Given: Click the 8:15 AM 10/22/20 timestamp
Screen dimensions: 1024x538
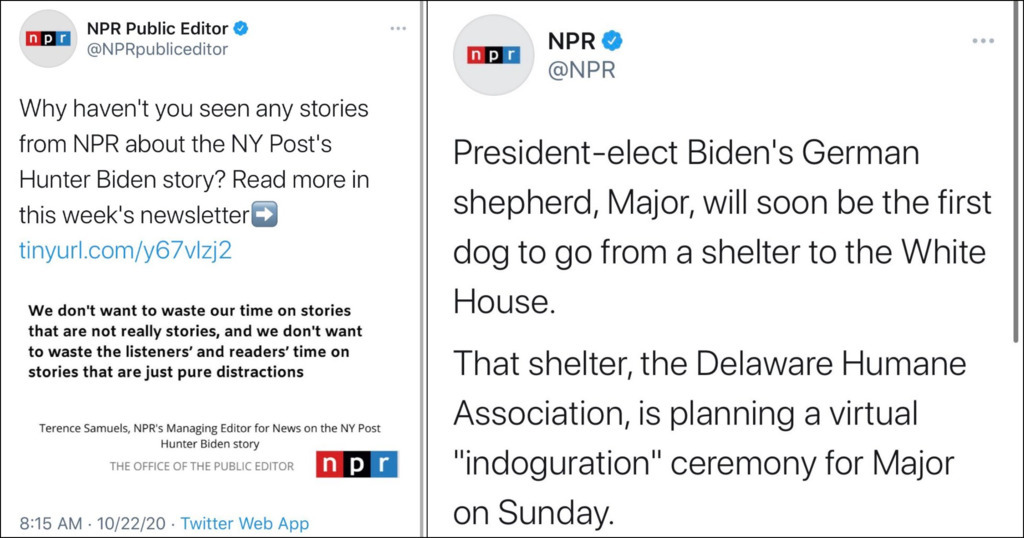Looking at the screenshot, I should click(x=92, y=524).
